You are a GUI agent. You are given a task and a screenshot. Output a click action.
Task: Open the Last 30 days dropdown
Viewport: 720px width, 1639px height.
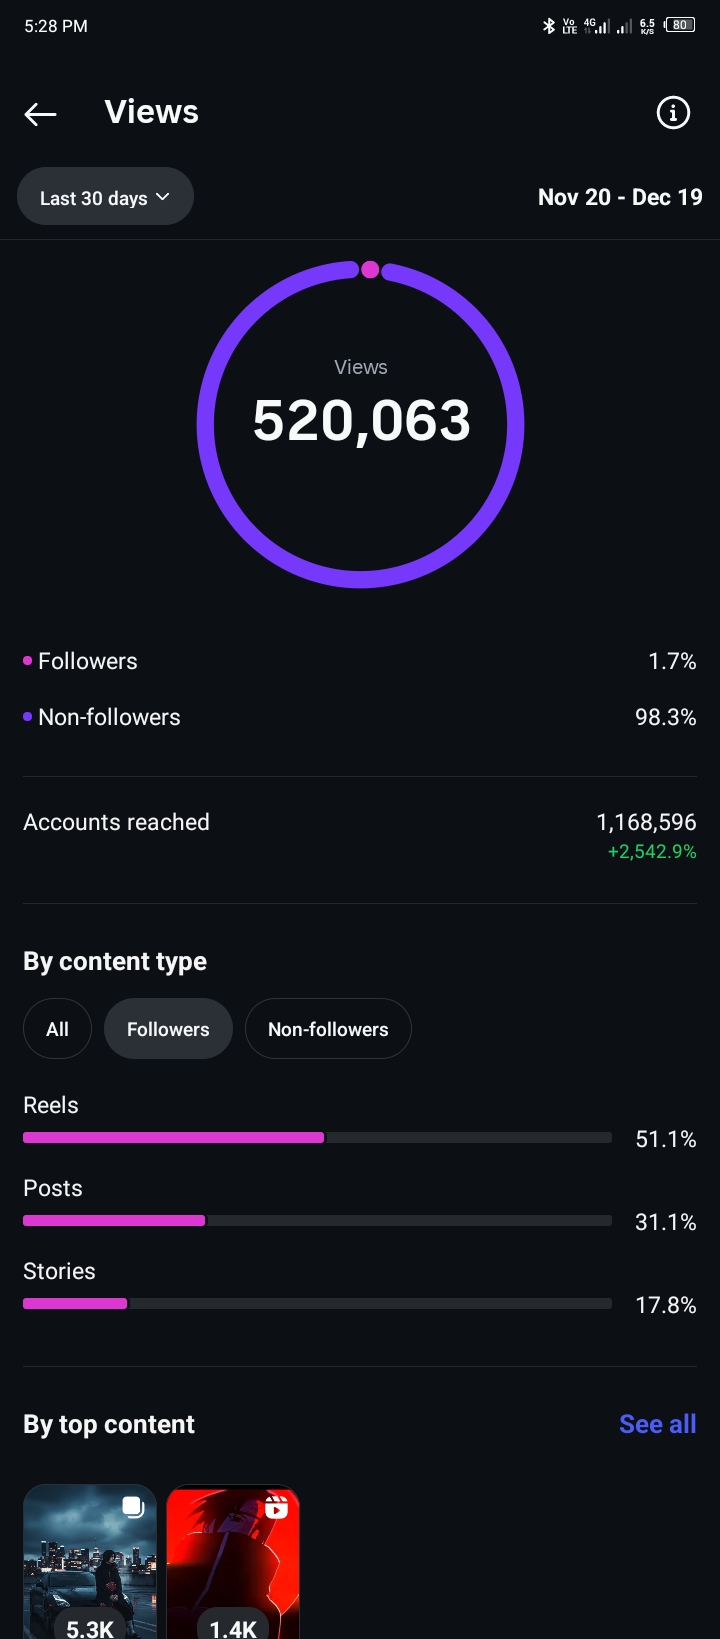[x=105, y=197]
